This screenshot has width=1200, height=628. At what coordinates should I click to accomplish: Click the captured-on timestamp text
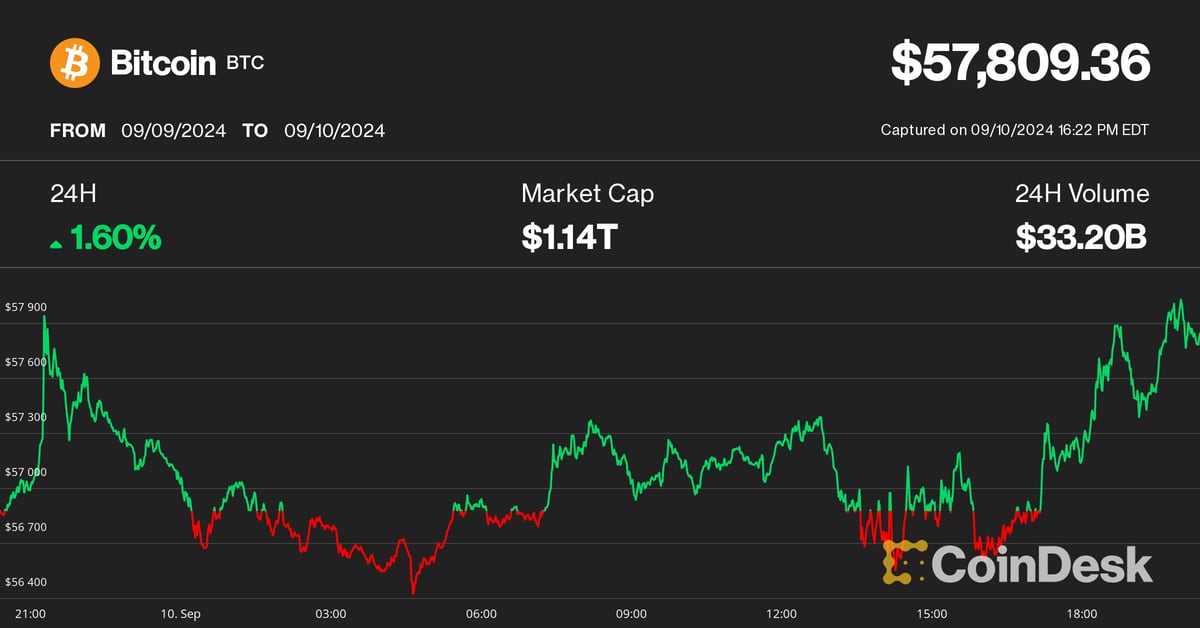[x=1014, y=131]
